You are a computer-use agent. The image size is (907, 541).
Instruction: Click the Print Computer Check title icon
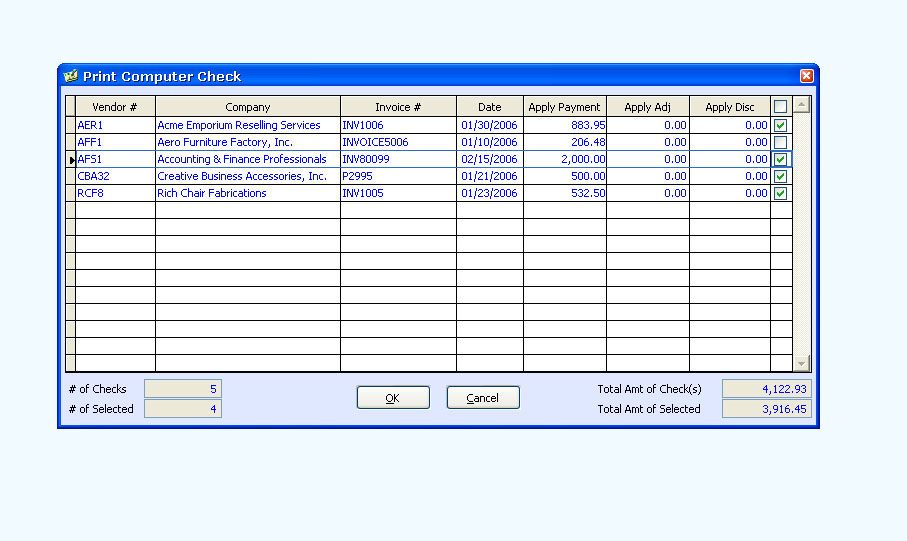(x=70, y=76)
